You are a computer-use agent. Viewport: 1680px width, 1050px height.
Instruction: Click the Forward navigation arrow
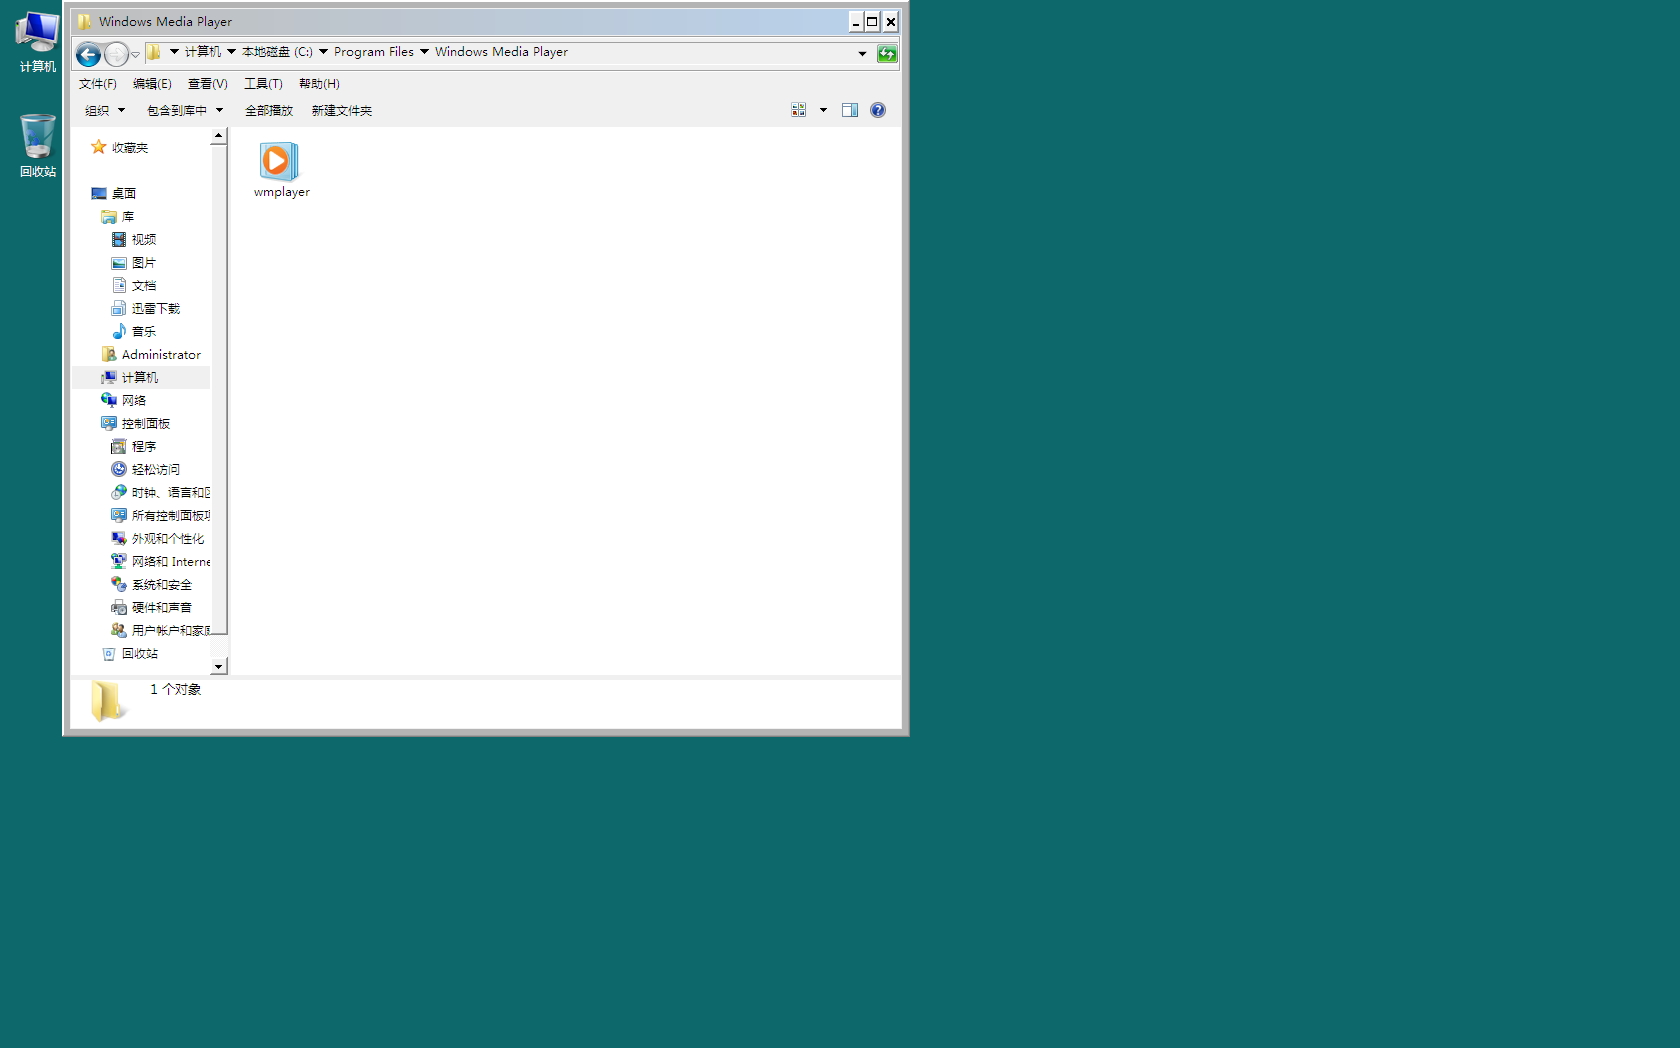coord(117,55)
